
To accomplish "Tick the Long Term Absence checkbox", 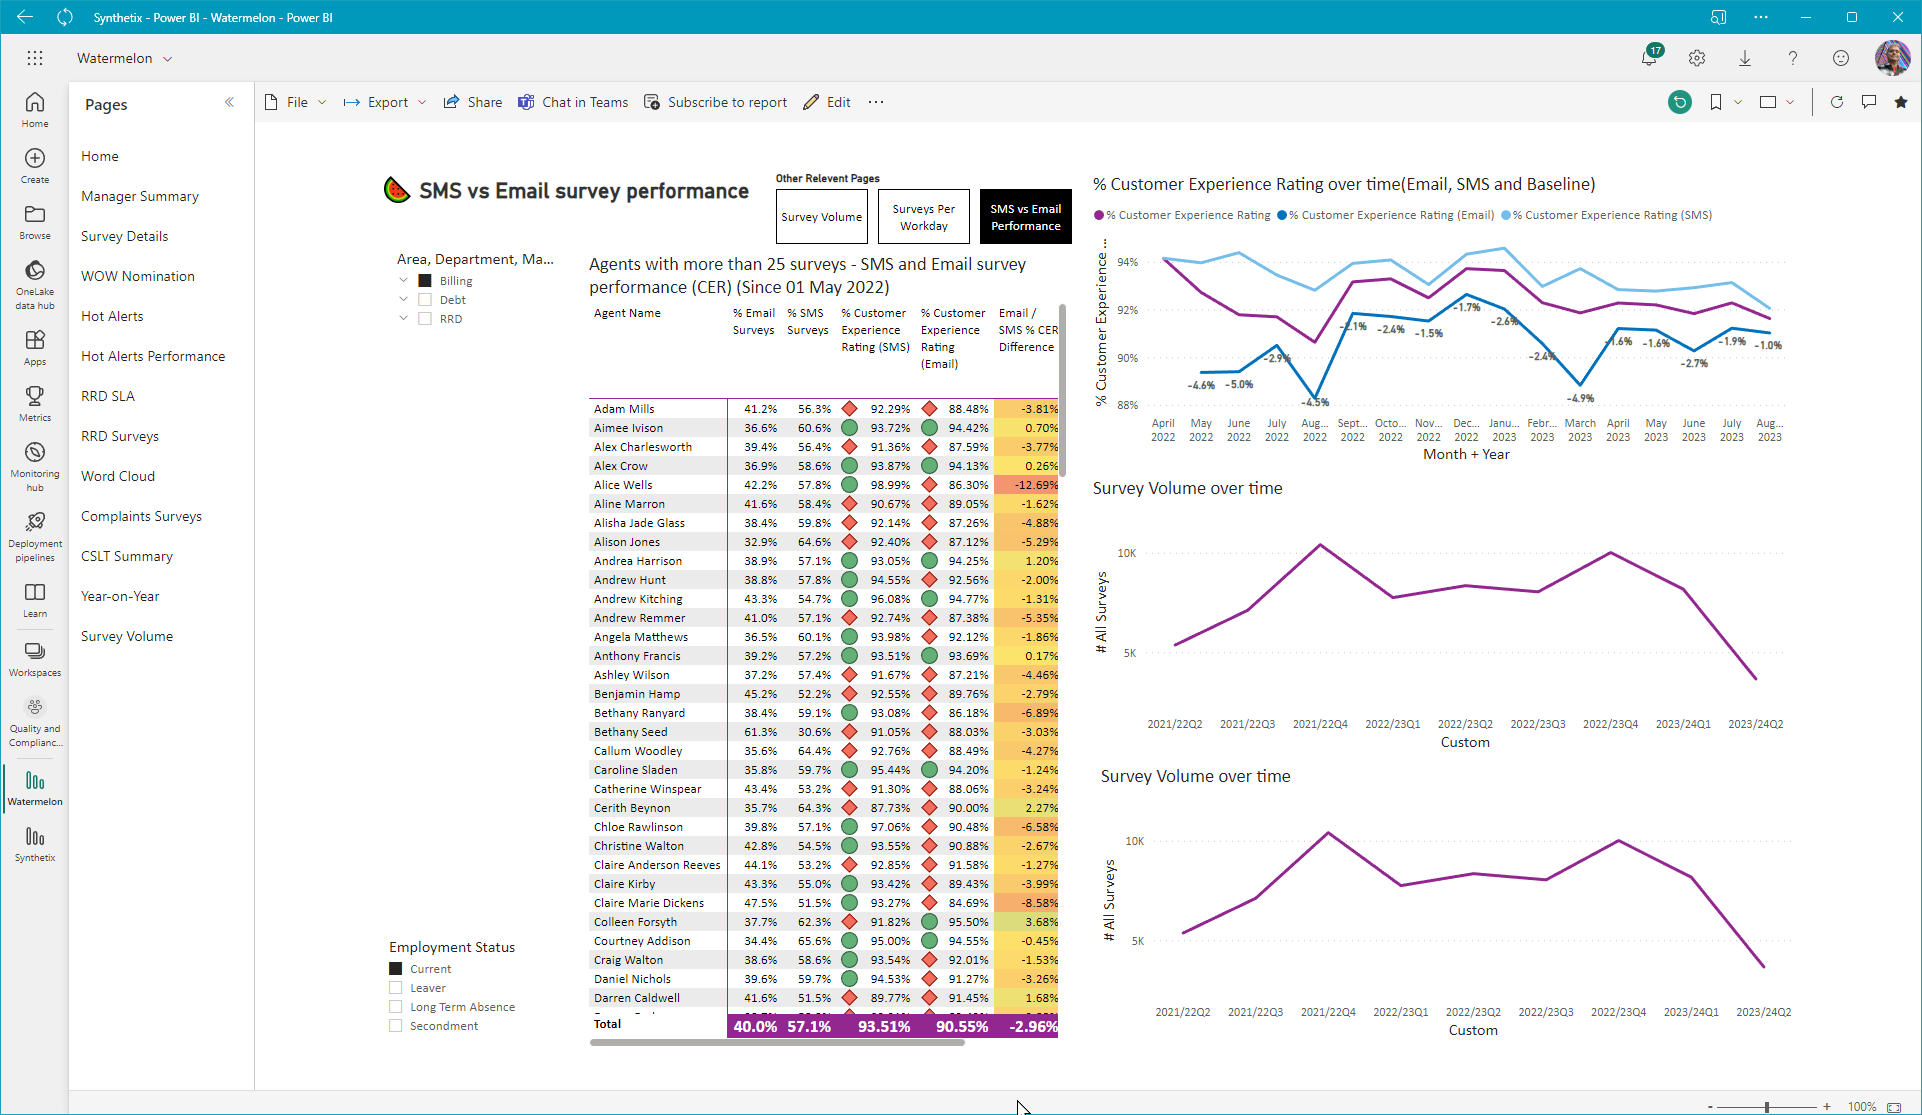I will (x=396, y=1007).
